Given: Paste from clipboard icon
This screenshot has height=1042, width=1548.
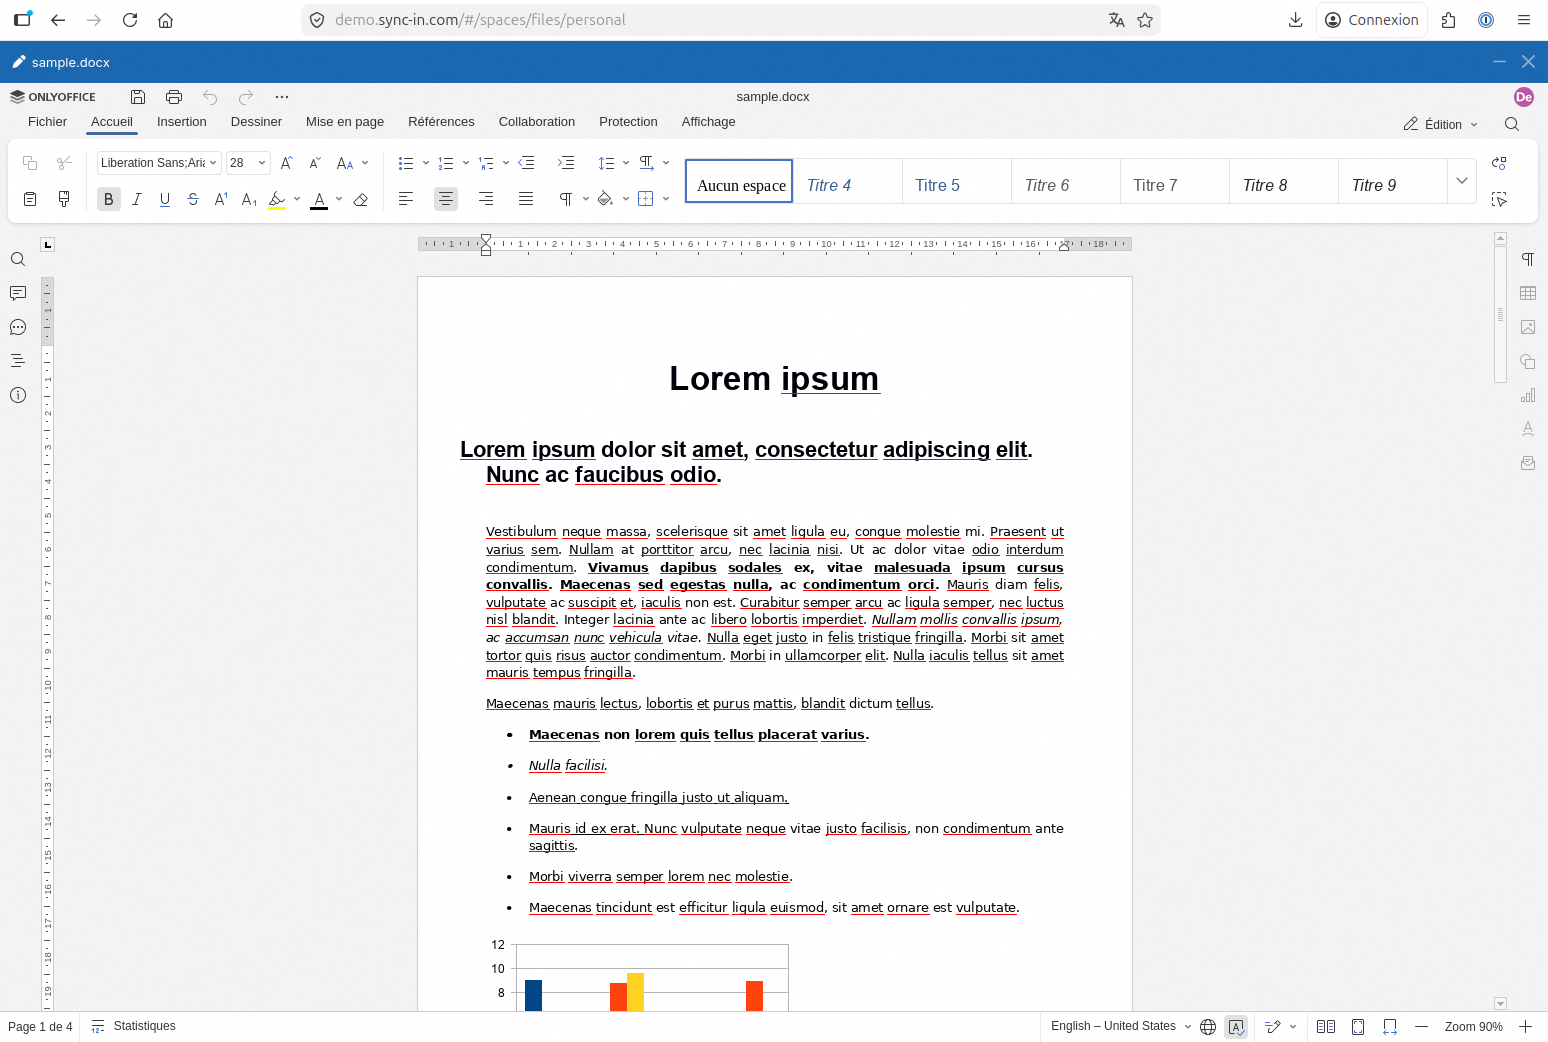Looking at the screenshot, I should [x=30, y=199].
